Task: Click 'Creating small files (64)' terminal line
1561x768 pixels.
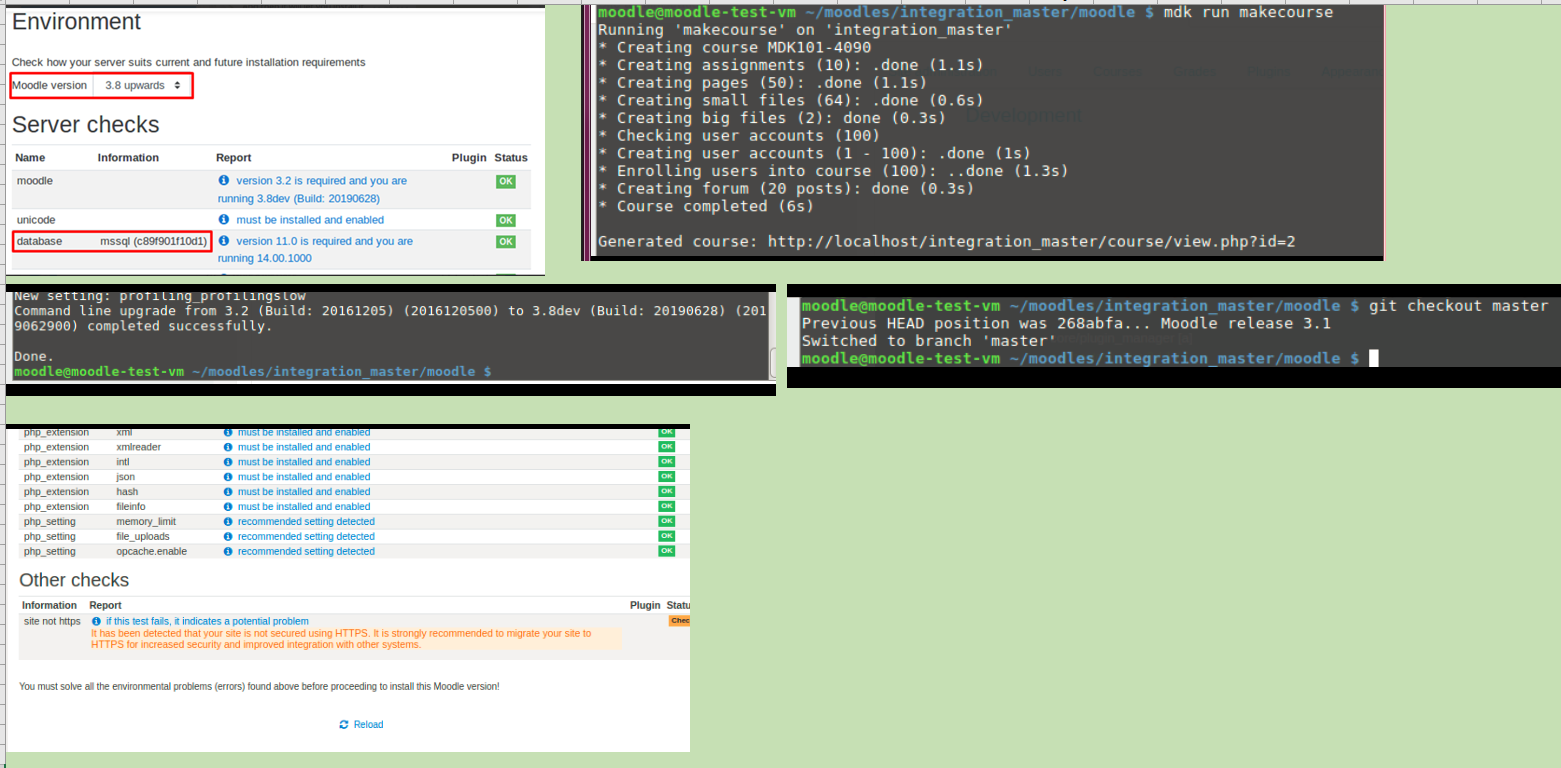Action: (790, 100)
